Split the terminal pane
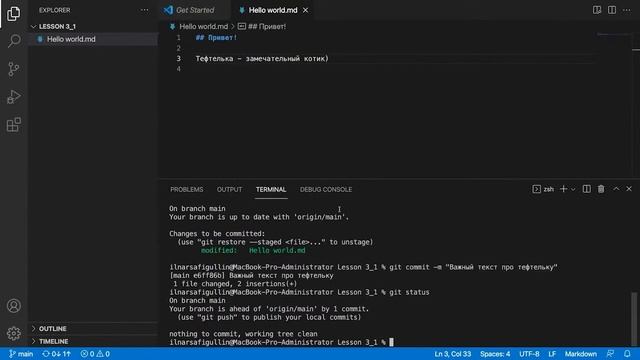Screen dimensions: 640x360 [587, 189]
